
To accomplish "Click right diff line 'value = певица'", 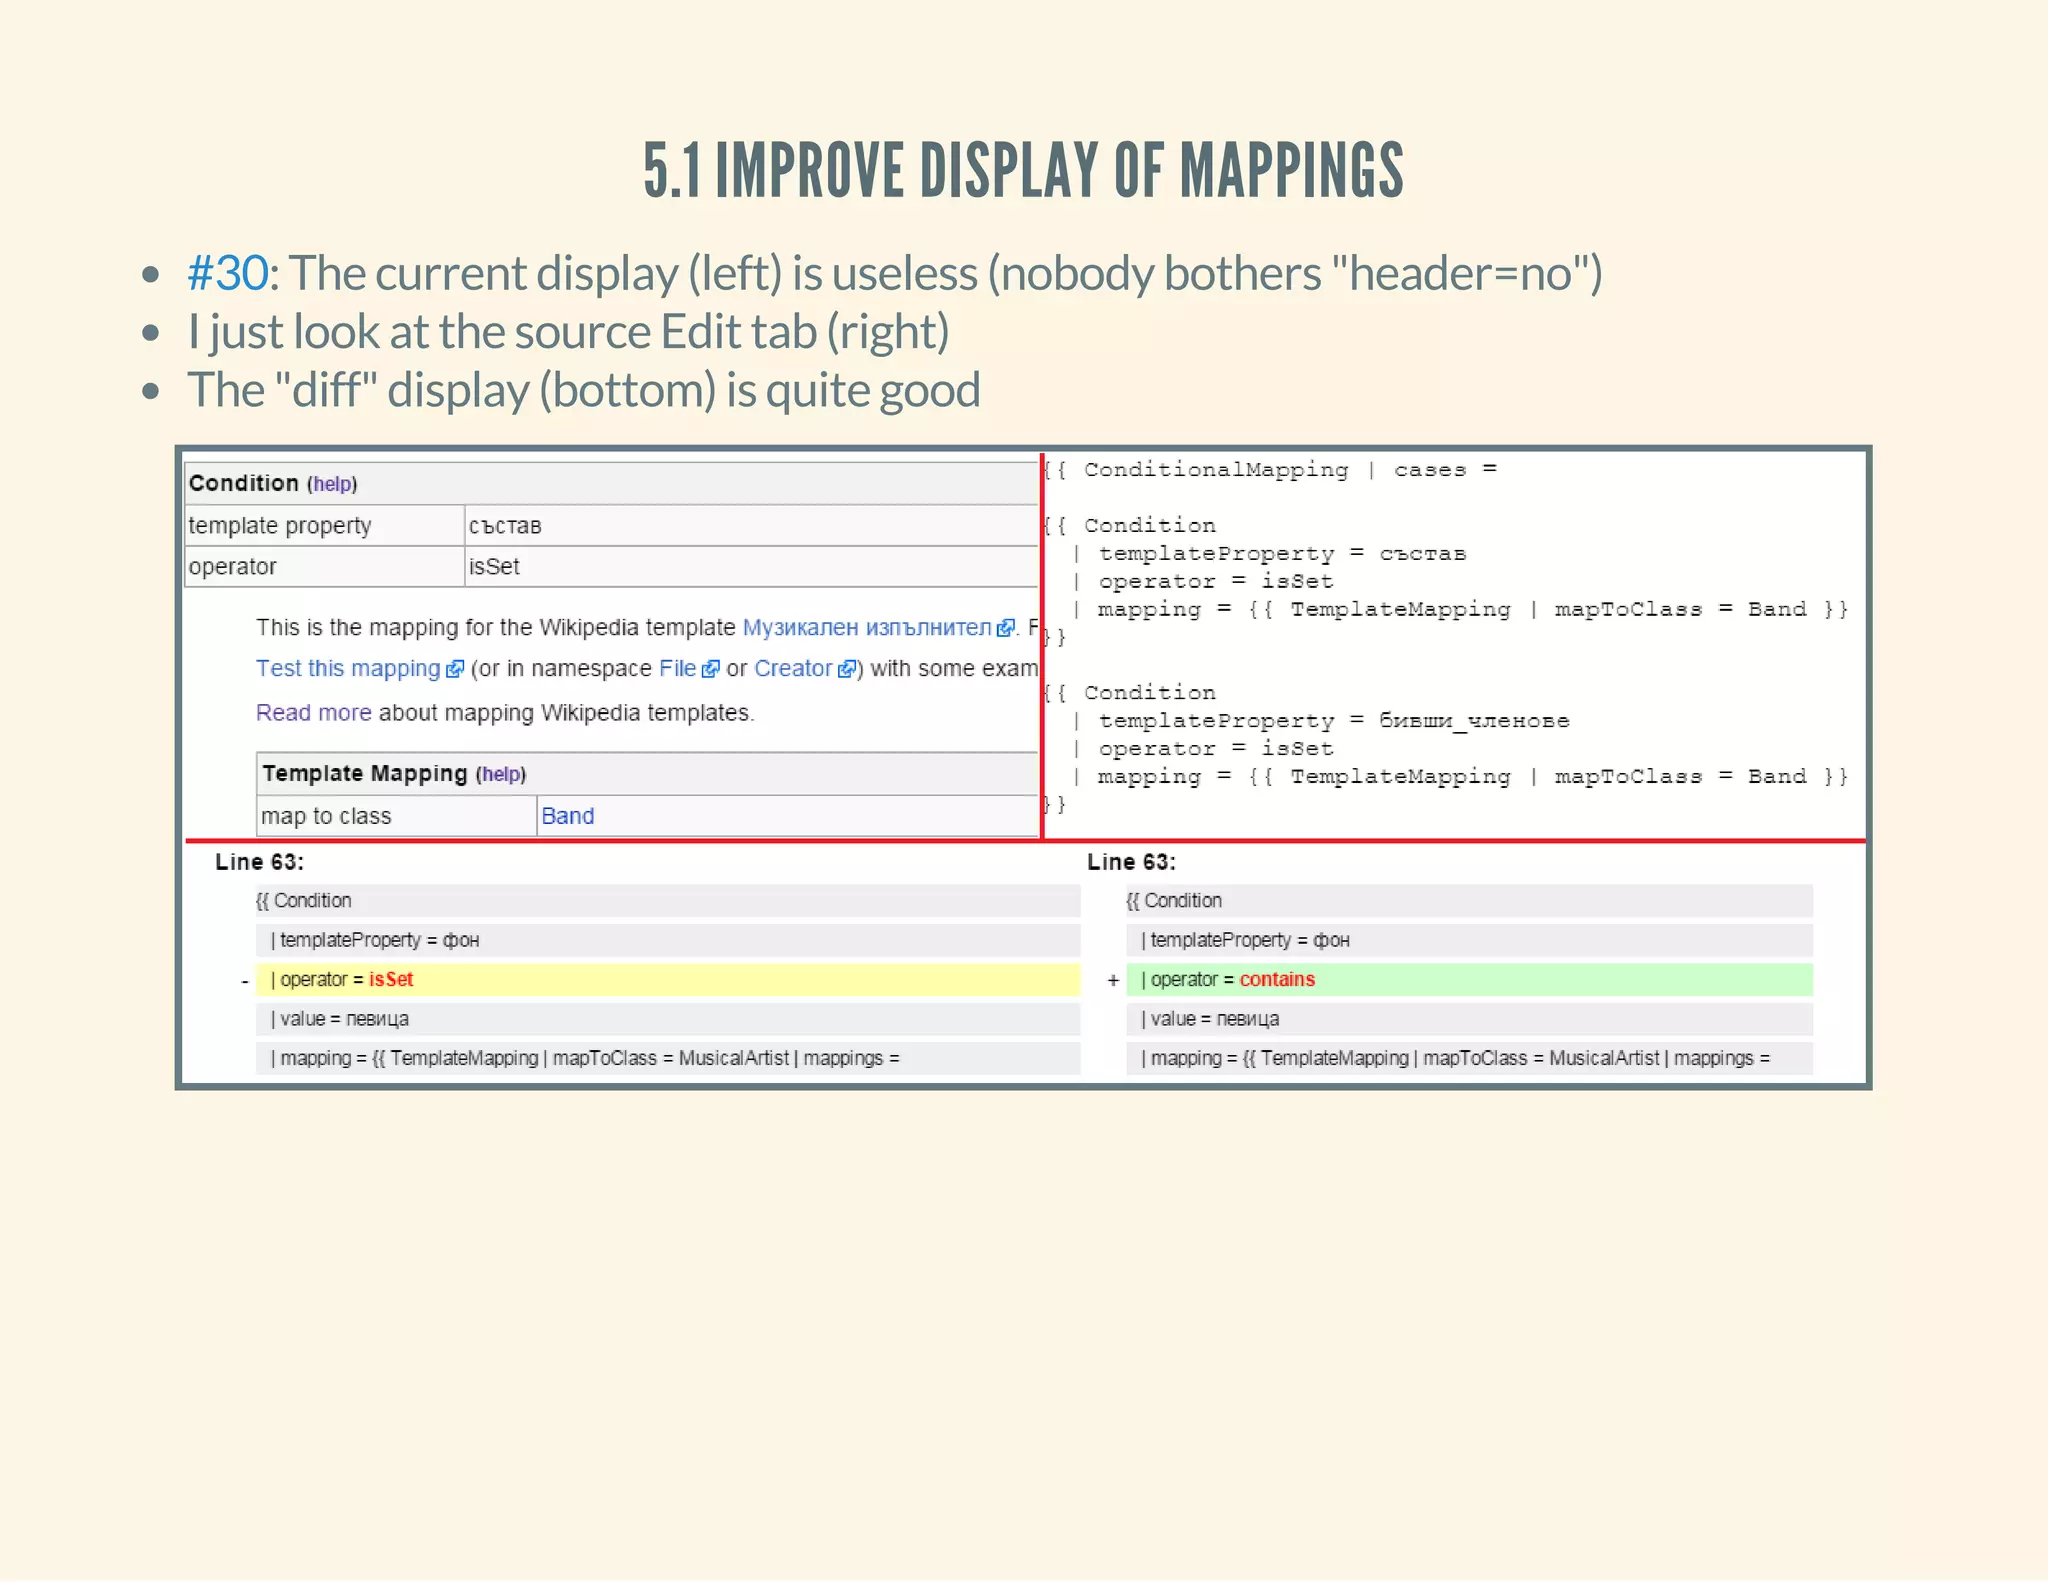I will coord(1469,1018).
